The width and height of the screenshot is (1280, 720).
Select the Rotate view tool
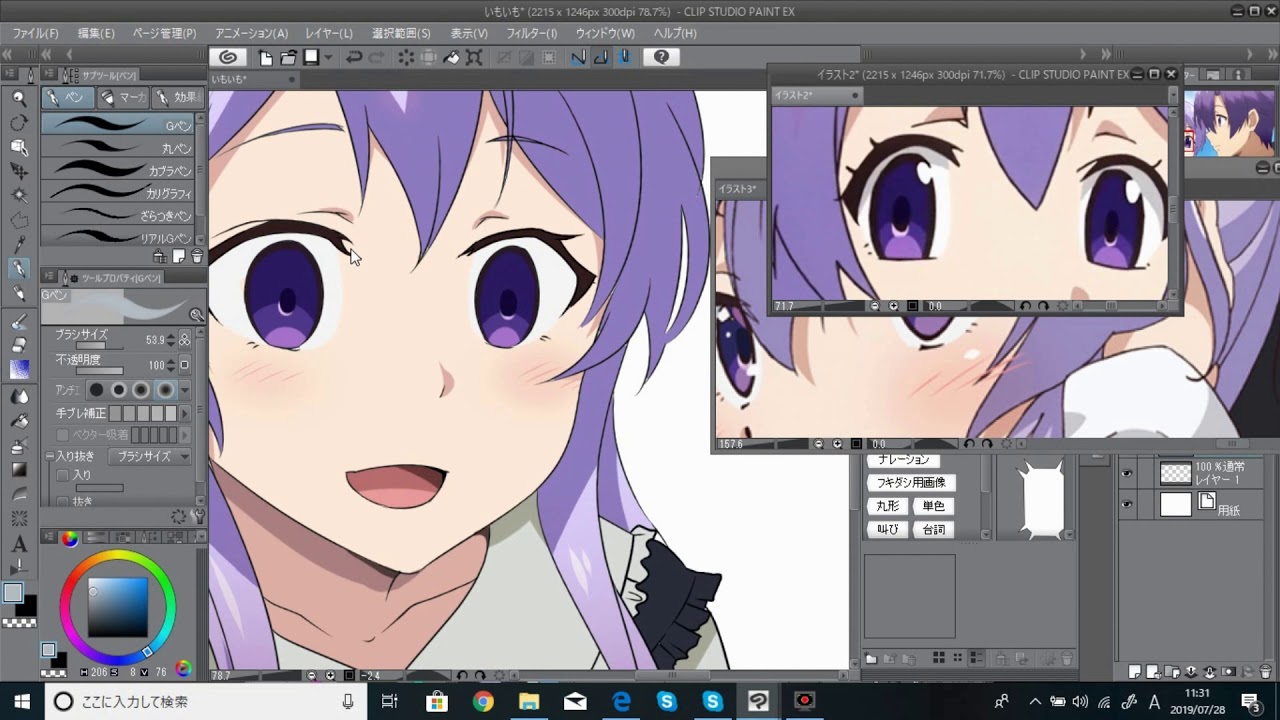coord(19,122)
